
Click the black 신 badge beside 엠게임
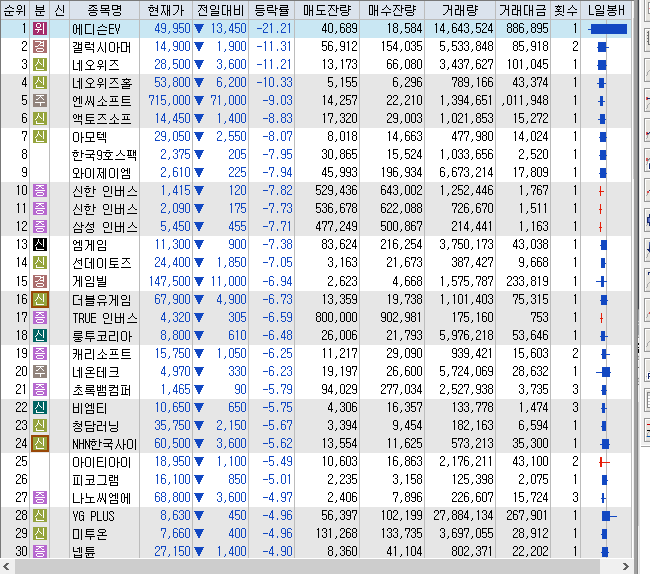[40, 245]
